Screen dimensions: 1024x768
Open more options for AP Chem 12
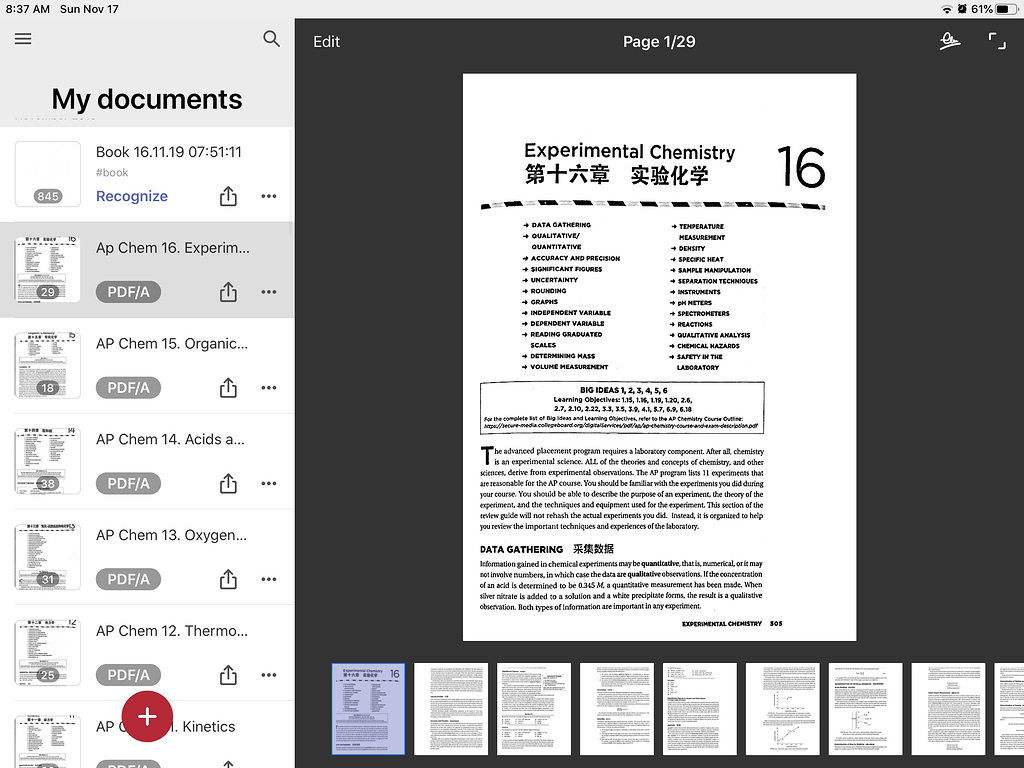[268, 675]
